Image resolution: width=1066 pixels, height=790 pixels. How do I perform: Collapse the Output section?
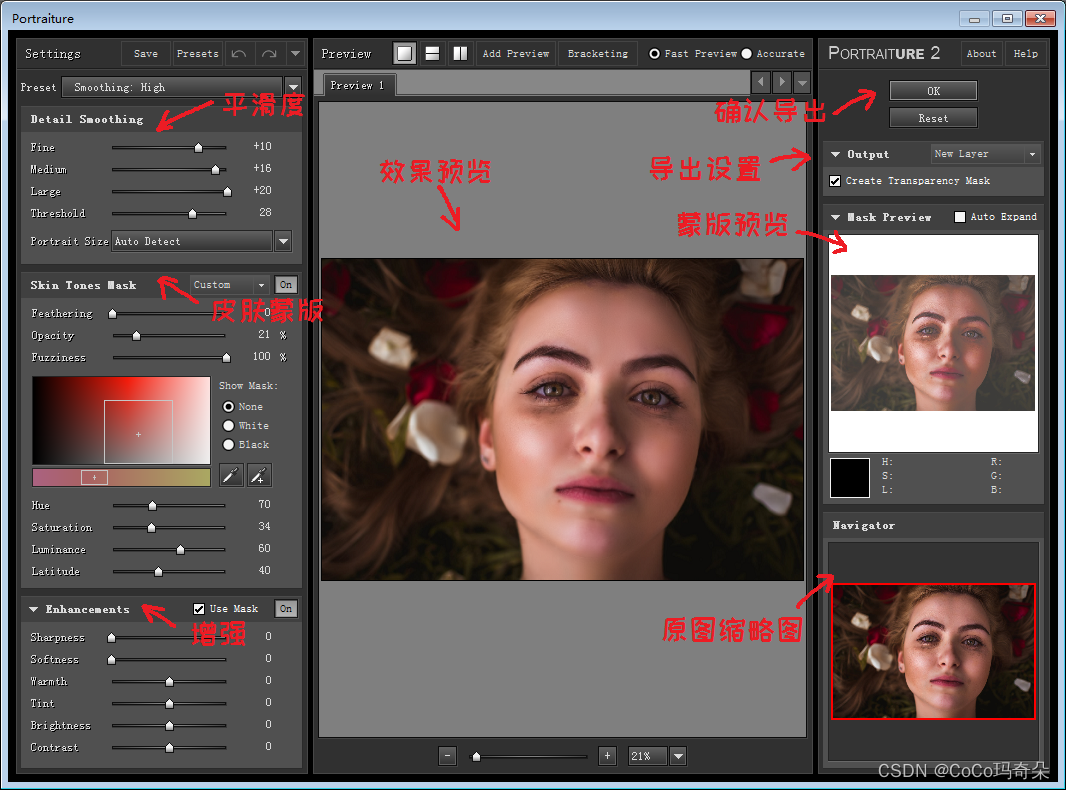836,154
